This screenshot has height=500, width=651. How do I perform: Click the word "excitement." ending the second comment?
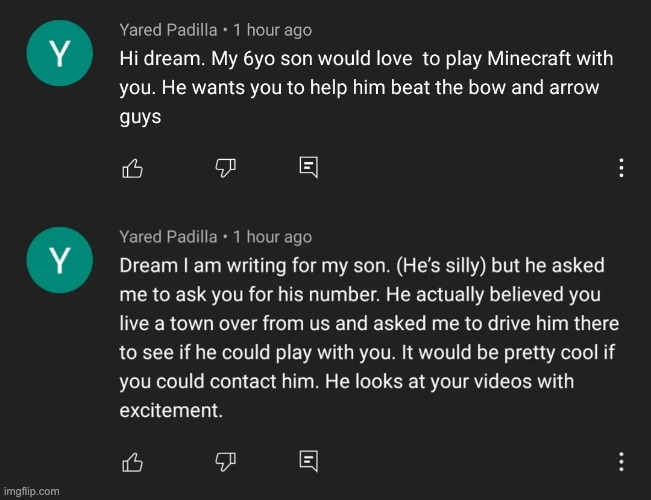pyautogui.click(x=171, y=410)
